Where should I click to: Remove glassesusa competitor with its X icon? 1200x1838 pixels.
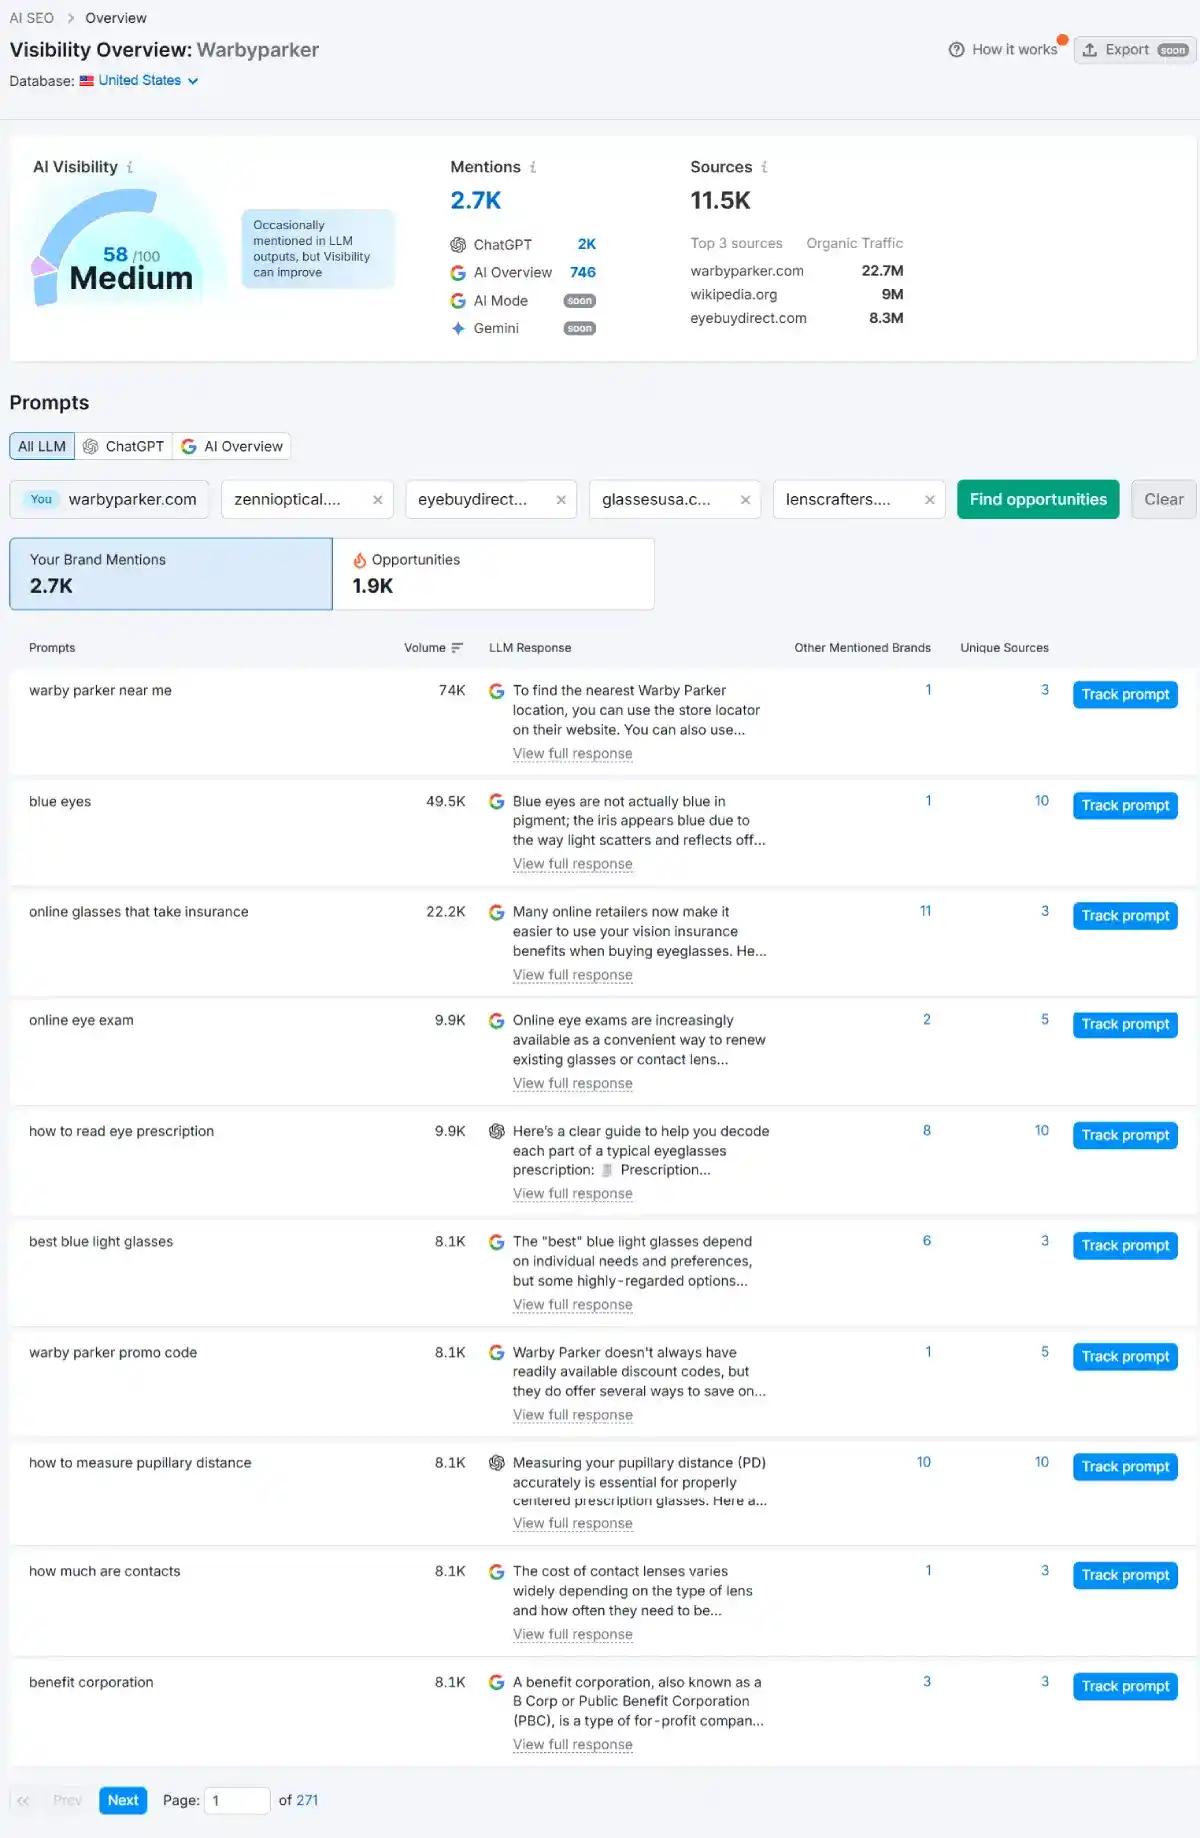745,500
